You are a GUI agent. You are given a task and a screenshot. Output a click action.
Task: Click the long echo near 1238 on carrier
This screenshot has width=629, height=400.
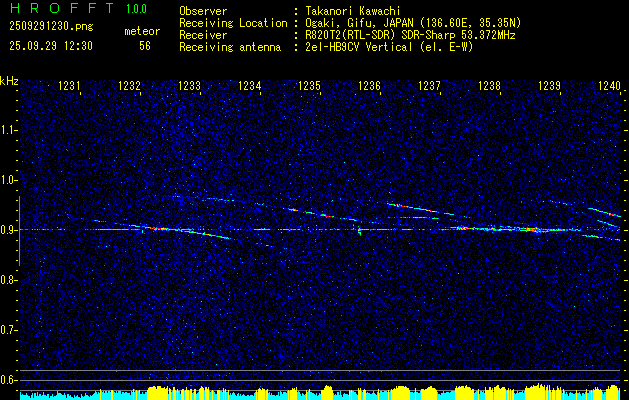[x=511, y=229]
